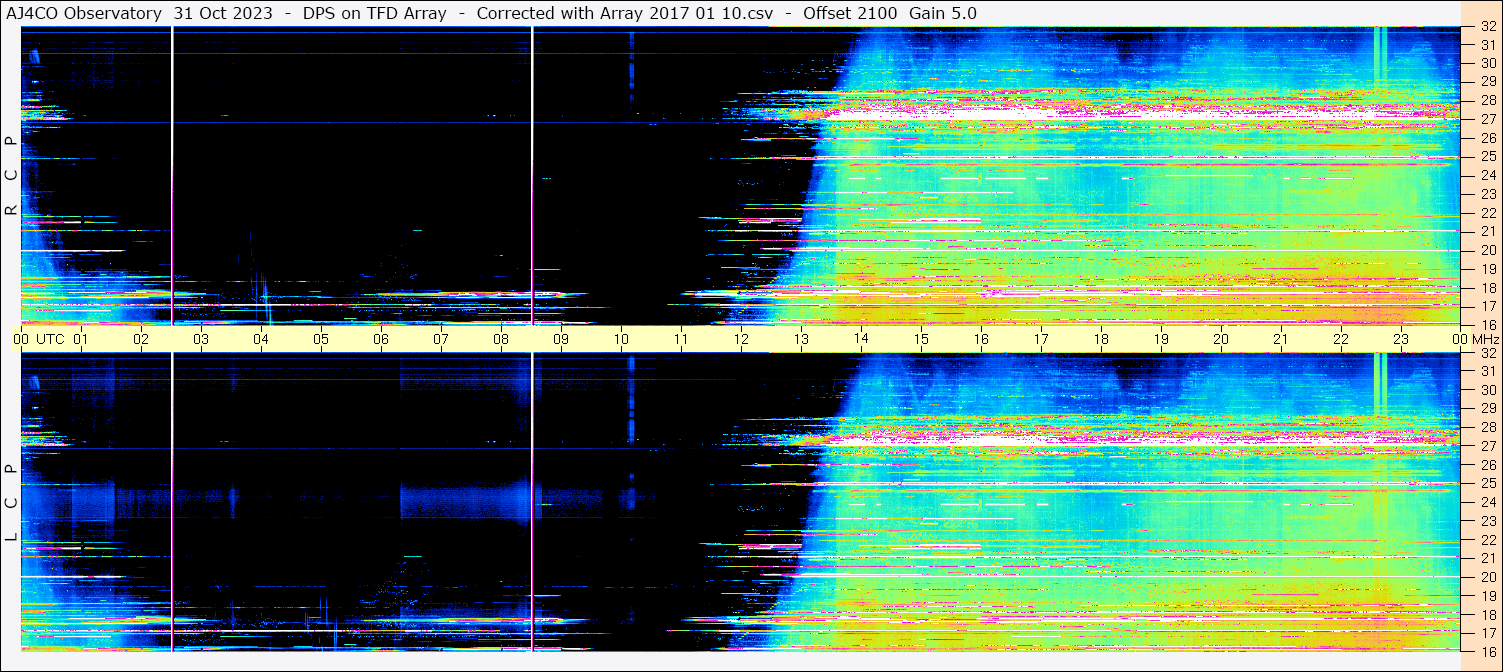Click the 16 MHz label on lower frequency scale

(1487, 650)
